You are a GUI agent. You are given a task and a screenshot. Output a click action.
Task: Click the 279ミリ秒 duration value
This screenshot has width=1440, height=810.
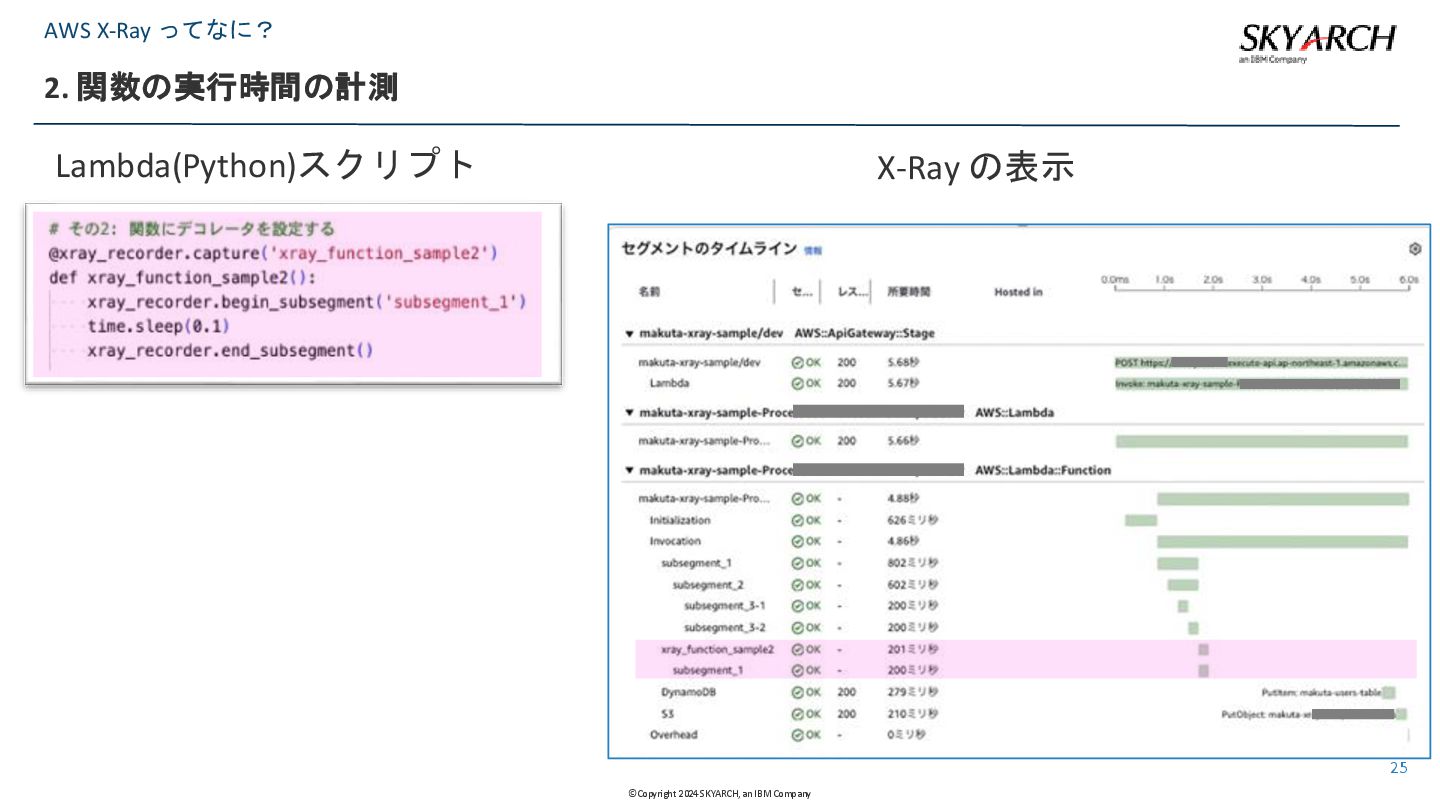913,692
